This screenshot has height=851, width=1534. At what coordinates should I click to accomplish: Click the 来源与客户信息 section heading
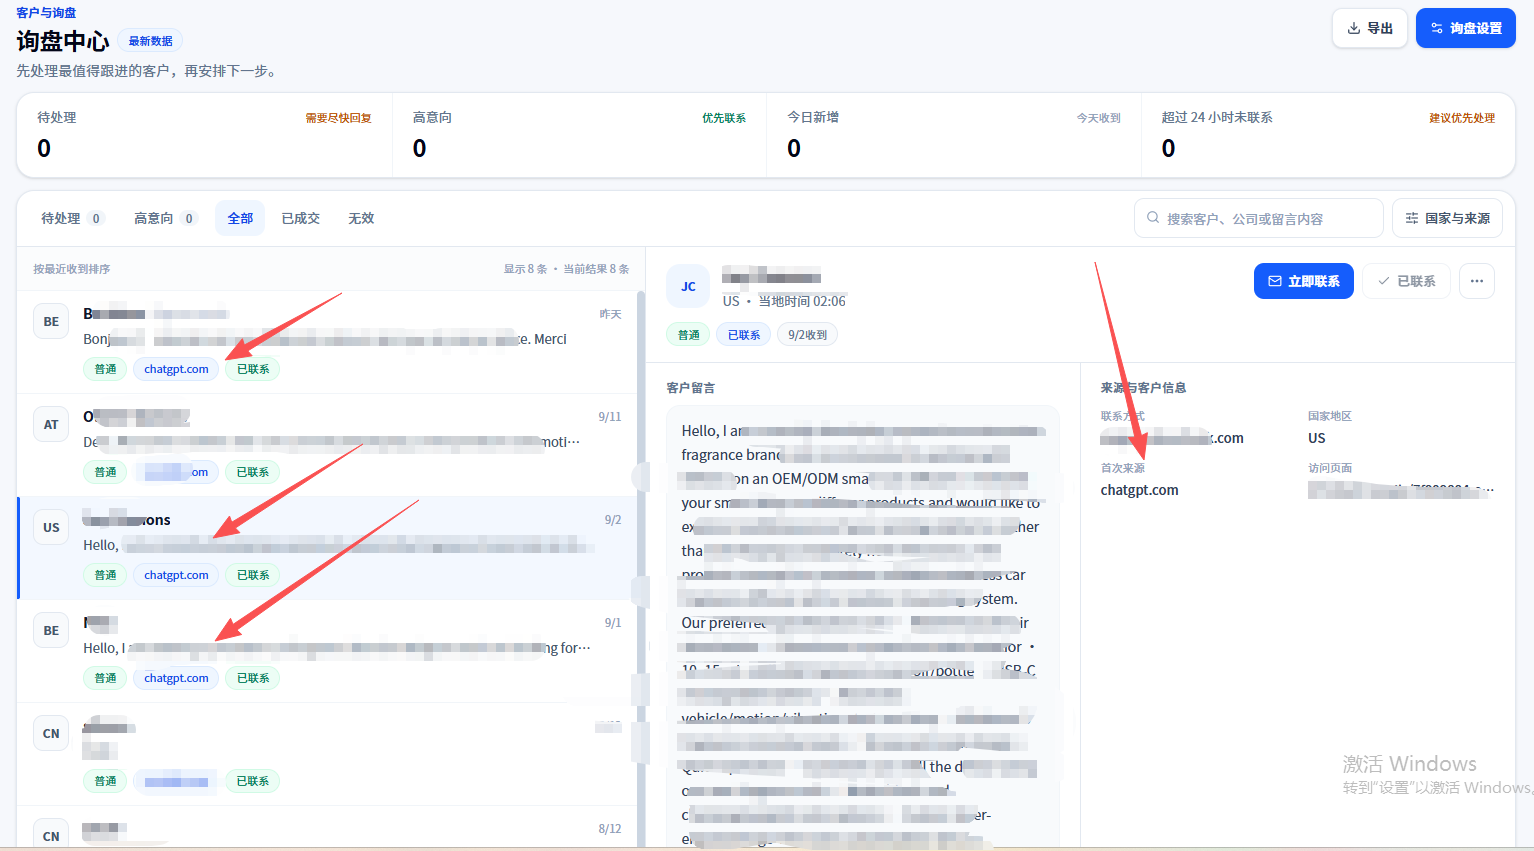click(1143, 388)
